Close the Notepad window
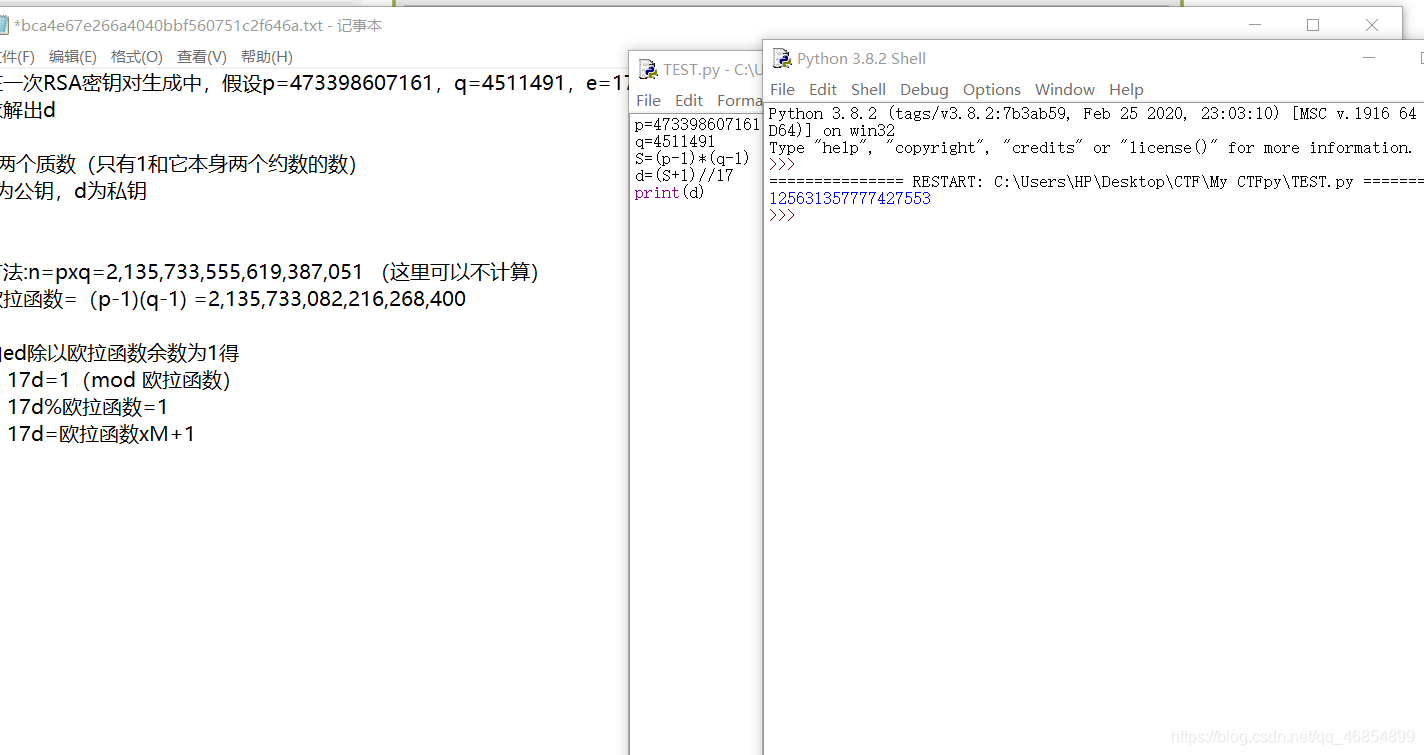This screenshot has width=1424, height=755. (1371, 25)
